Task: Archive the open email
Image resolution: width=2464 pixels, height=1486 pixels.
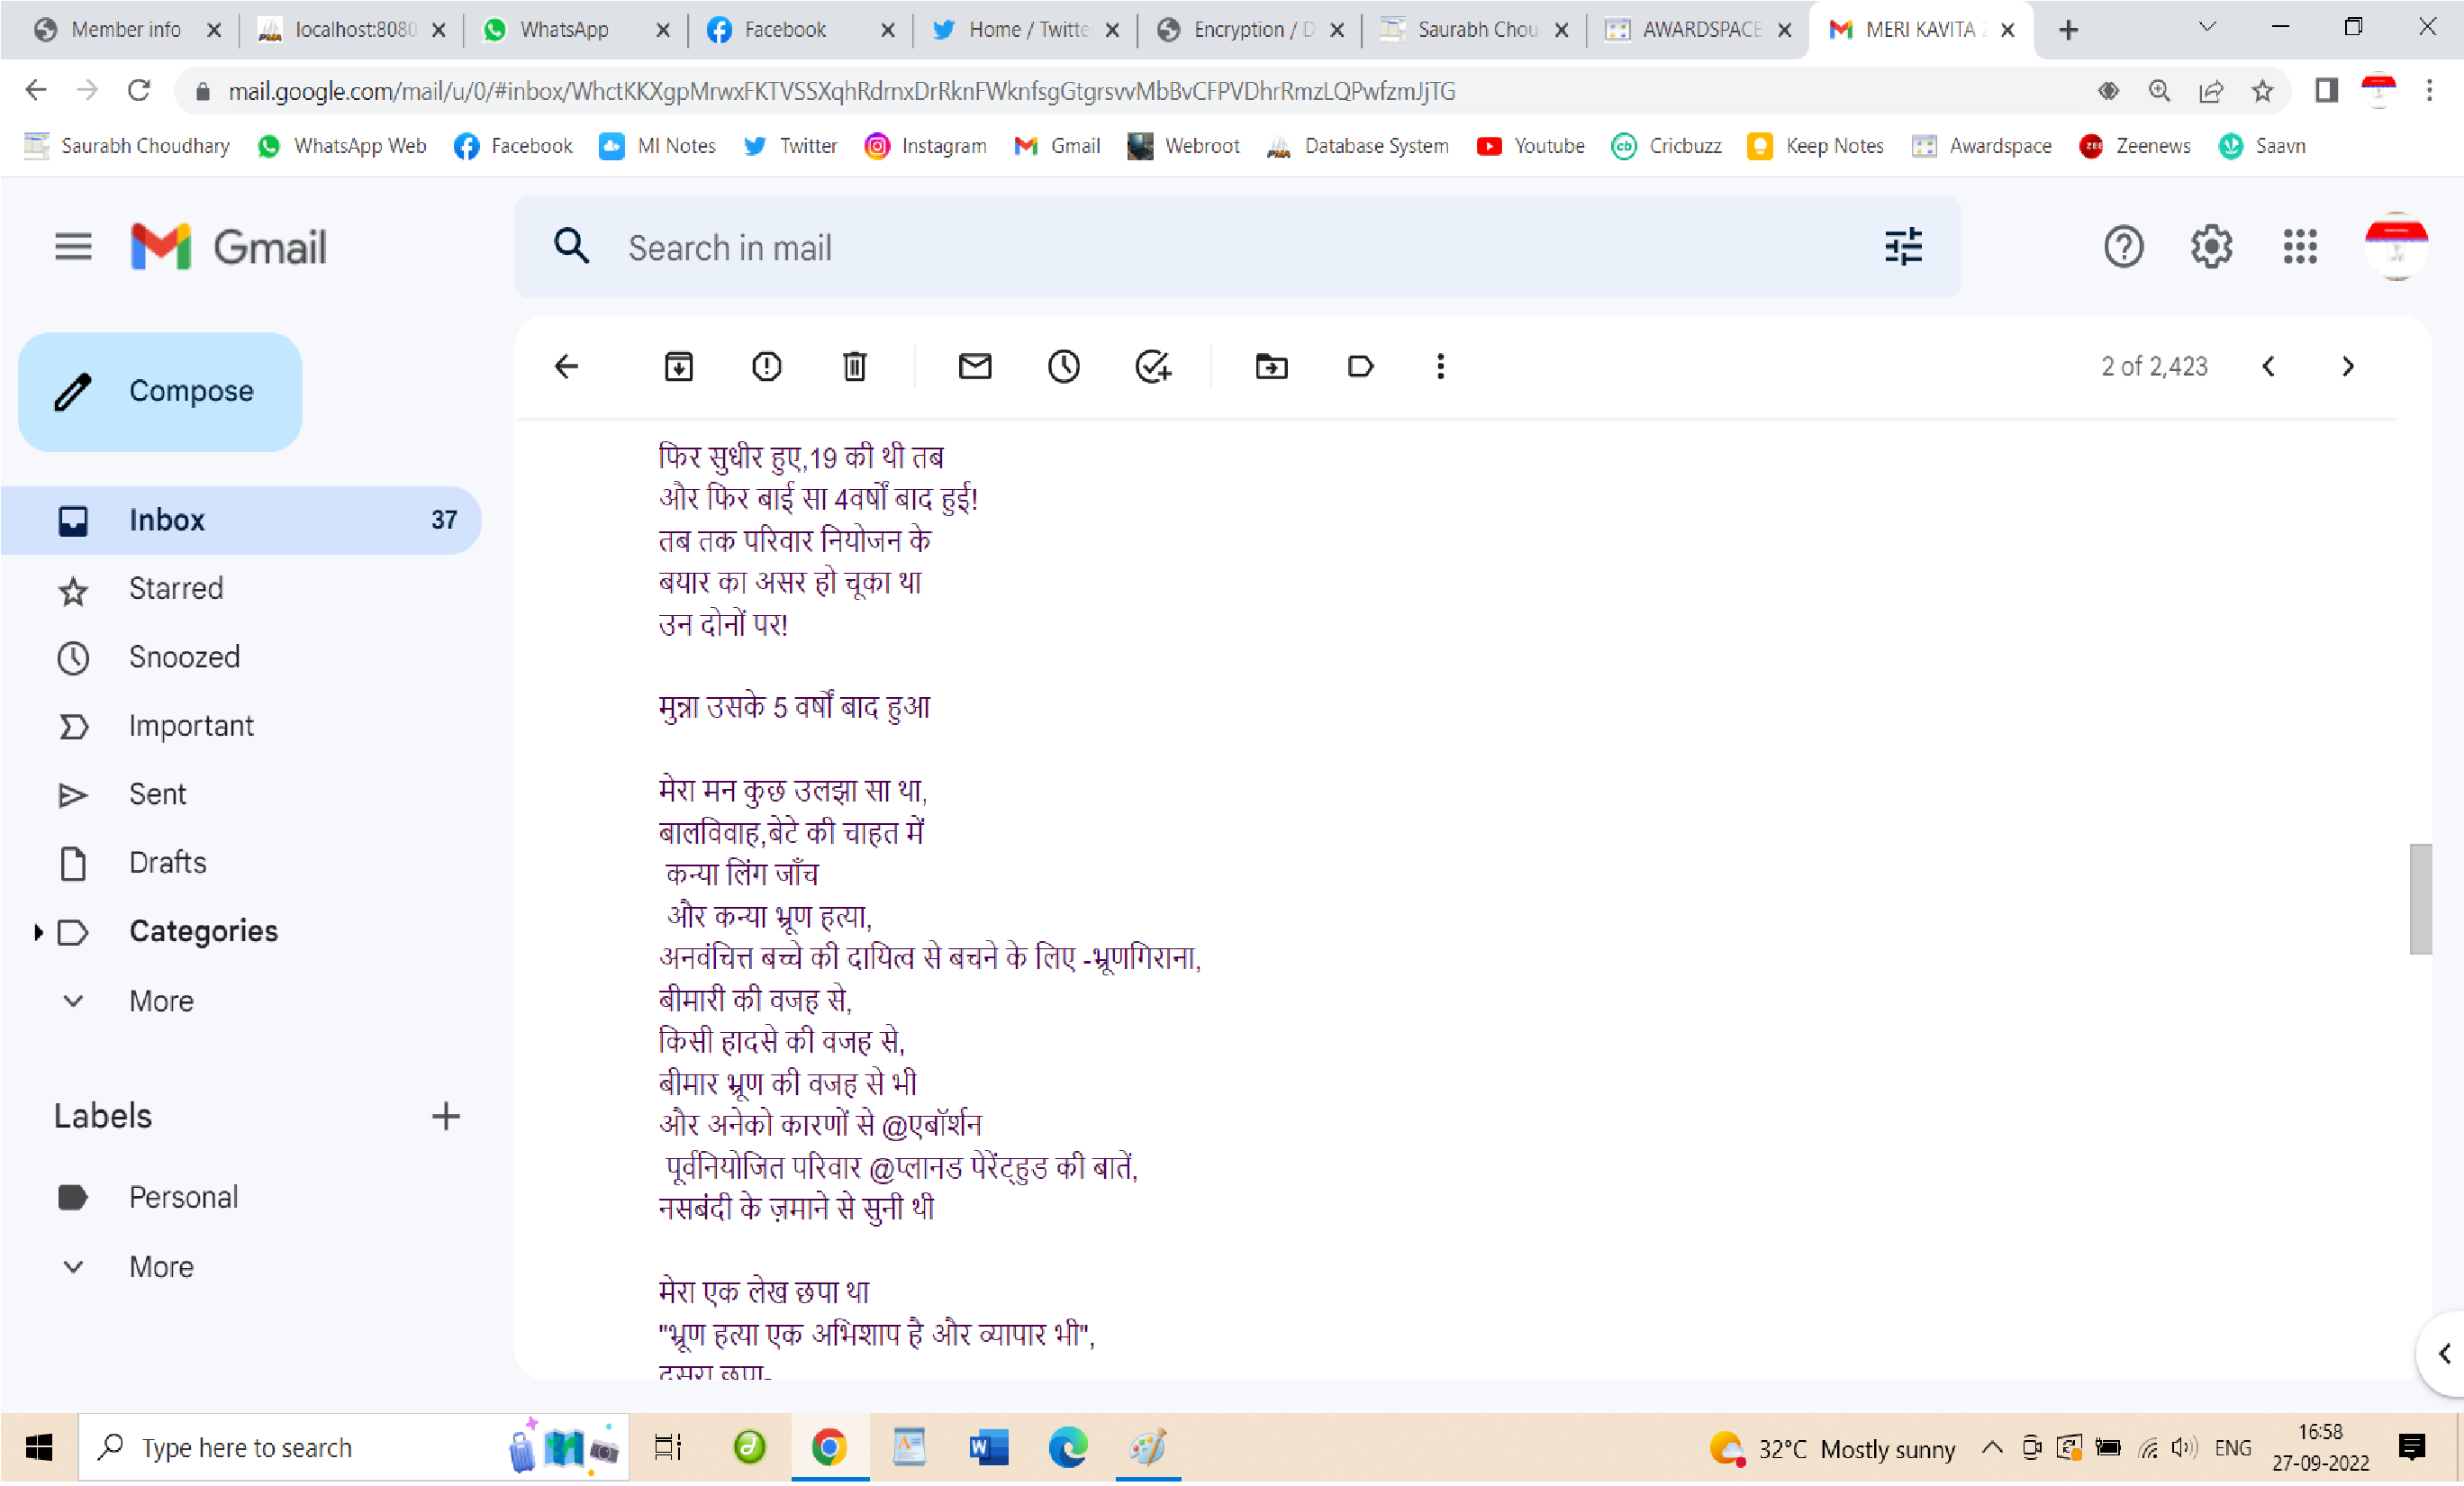Action: [679, 367]
